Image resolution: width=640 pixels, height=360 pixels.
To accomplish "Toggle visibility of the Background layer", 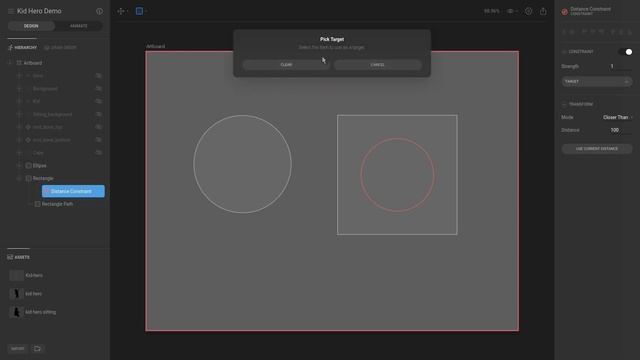I will pos(98,89).
